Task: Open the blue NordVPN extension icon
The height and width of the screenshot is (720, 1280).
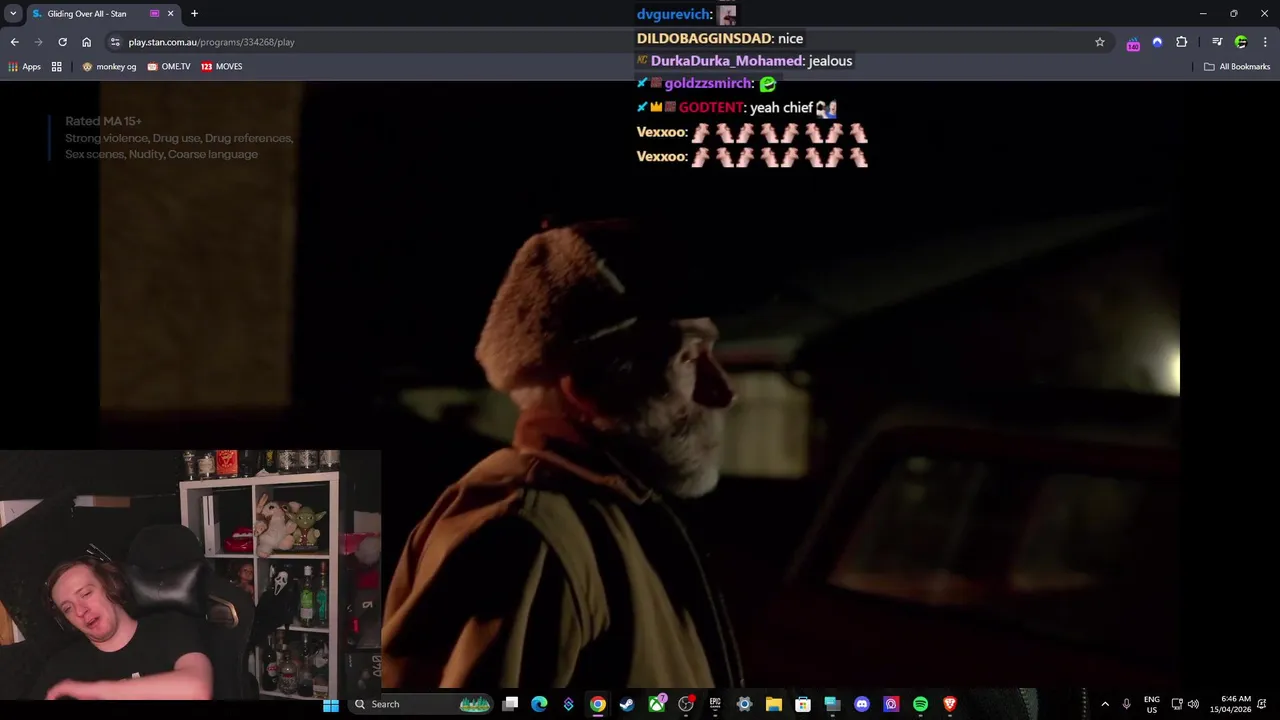Action: (x=1157, y=42)
